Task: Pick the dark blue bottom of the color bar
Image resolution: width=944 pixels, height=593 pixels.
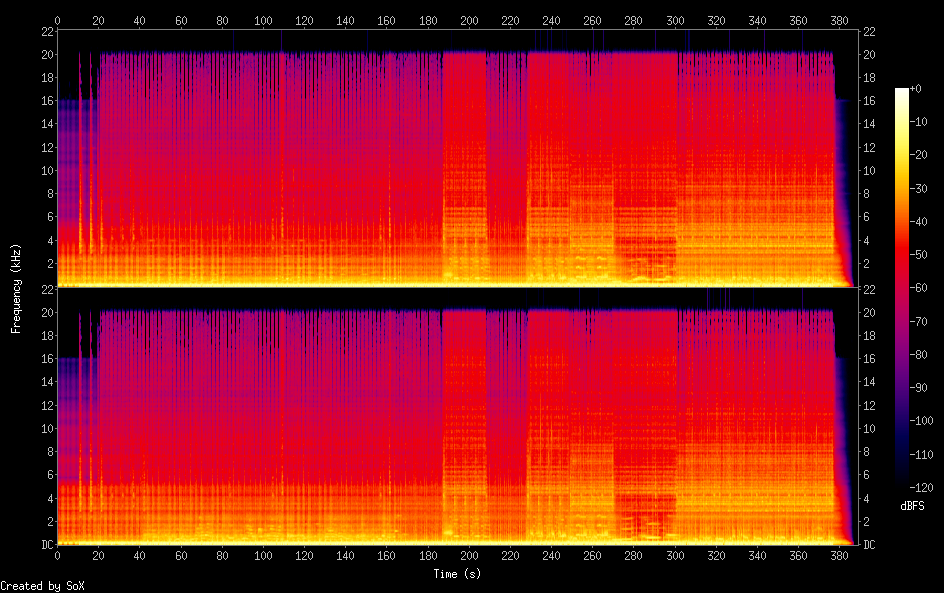Action: [902, 485]
